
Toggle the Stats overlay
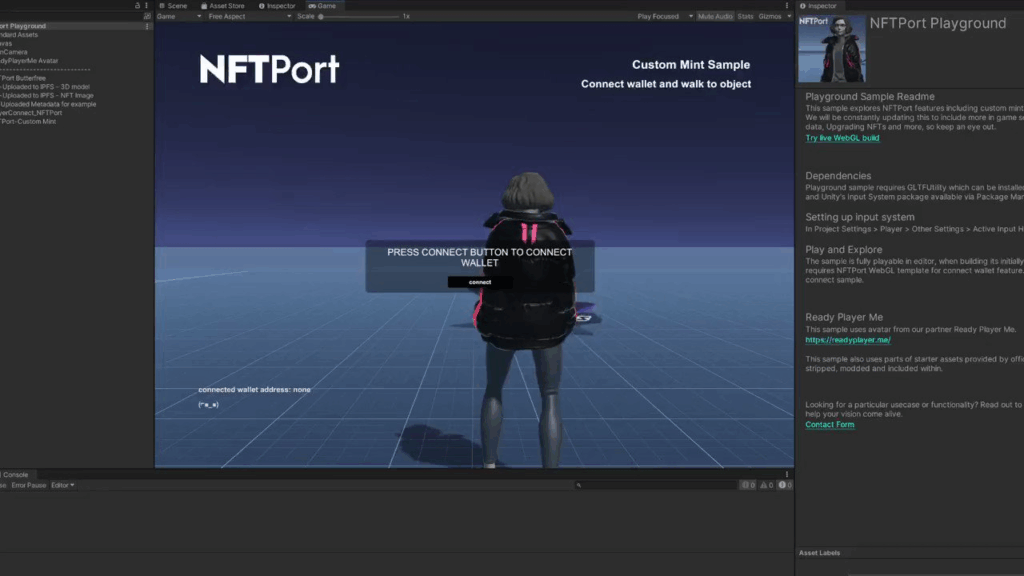(745, 16)
